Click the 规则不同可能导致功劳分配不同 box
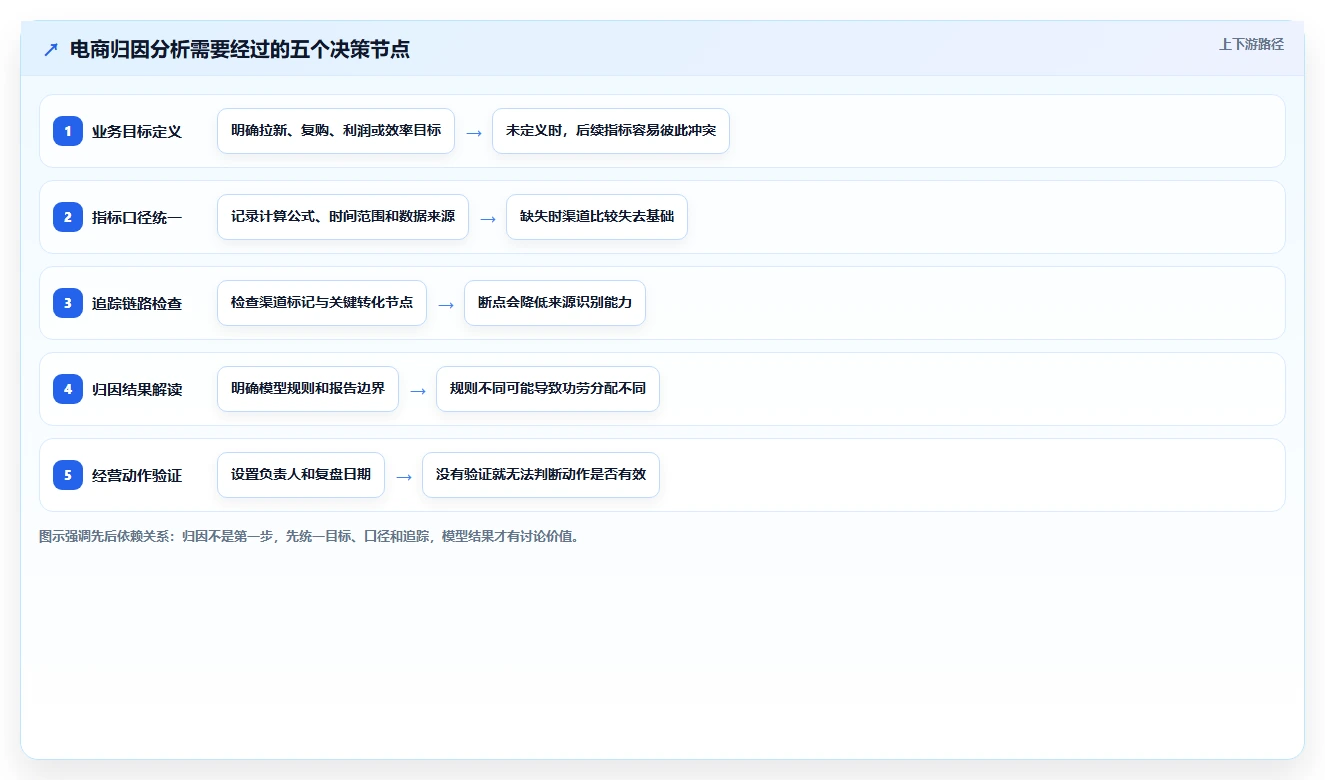1325x780 pixels. click(548, 389)
